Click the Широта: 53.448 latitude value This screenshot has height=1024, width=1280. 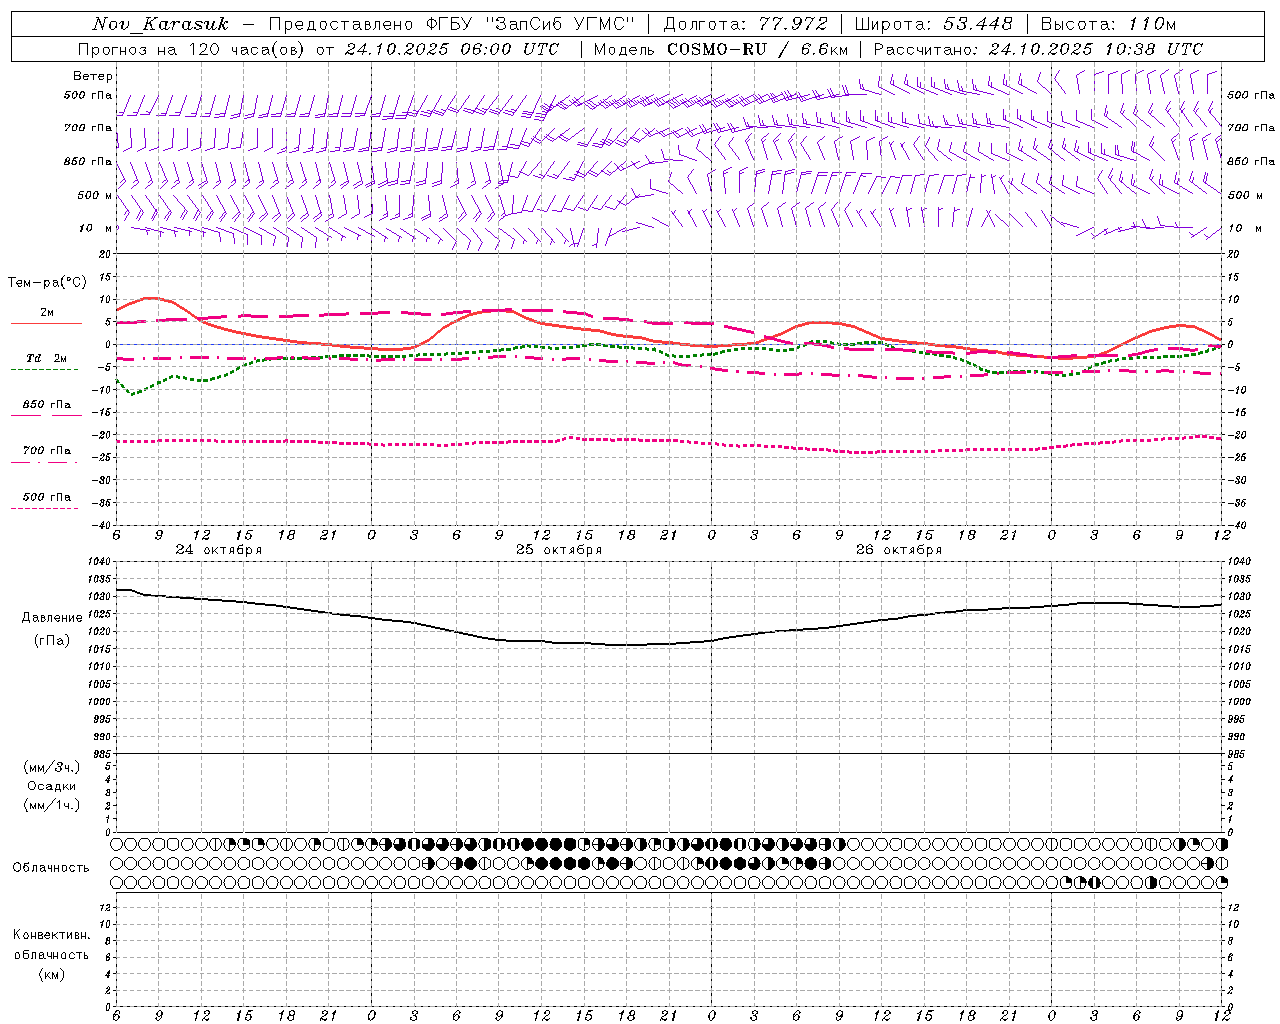coord(933,24)
